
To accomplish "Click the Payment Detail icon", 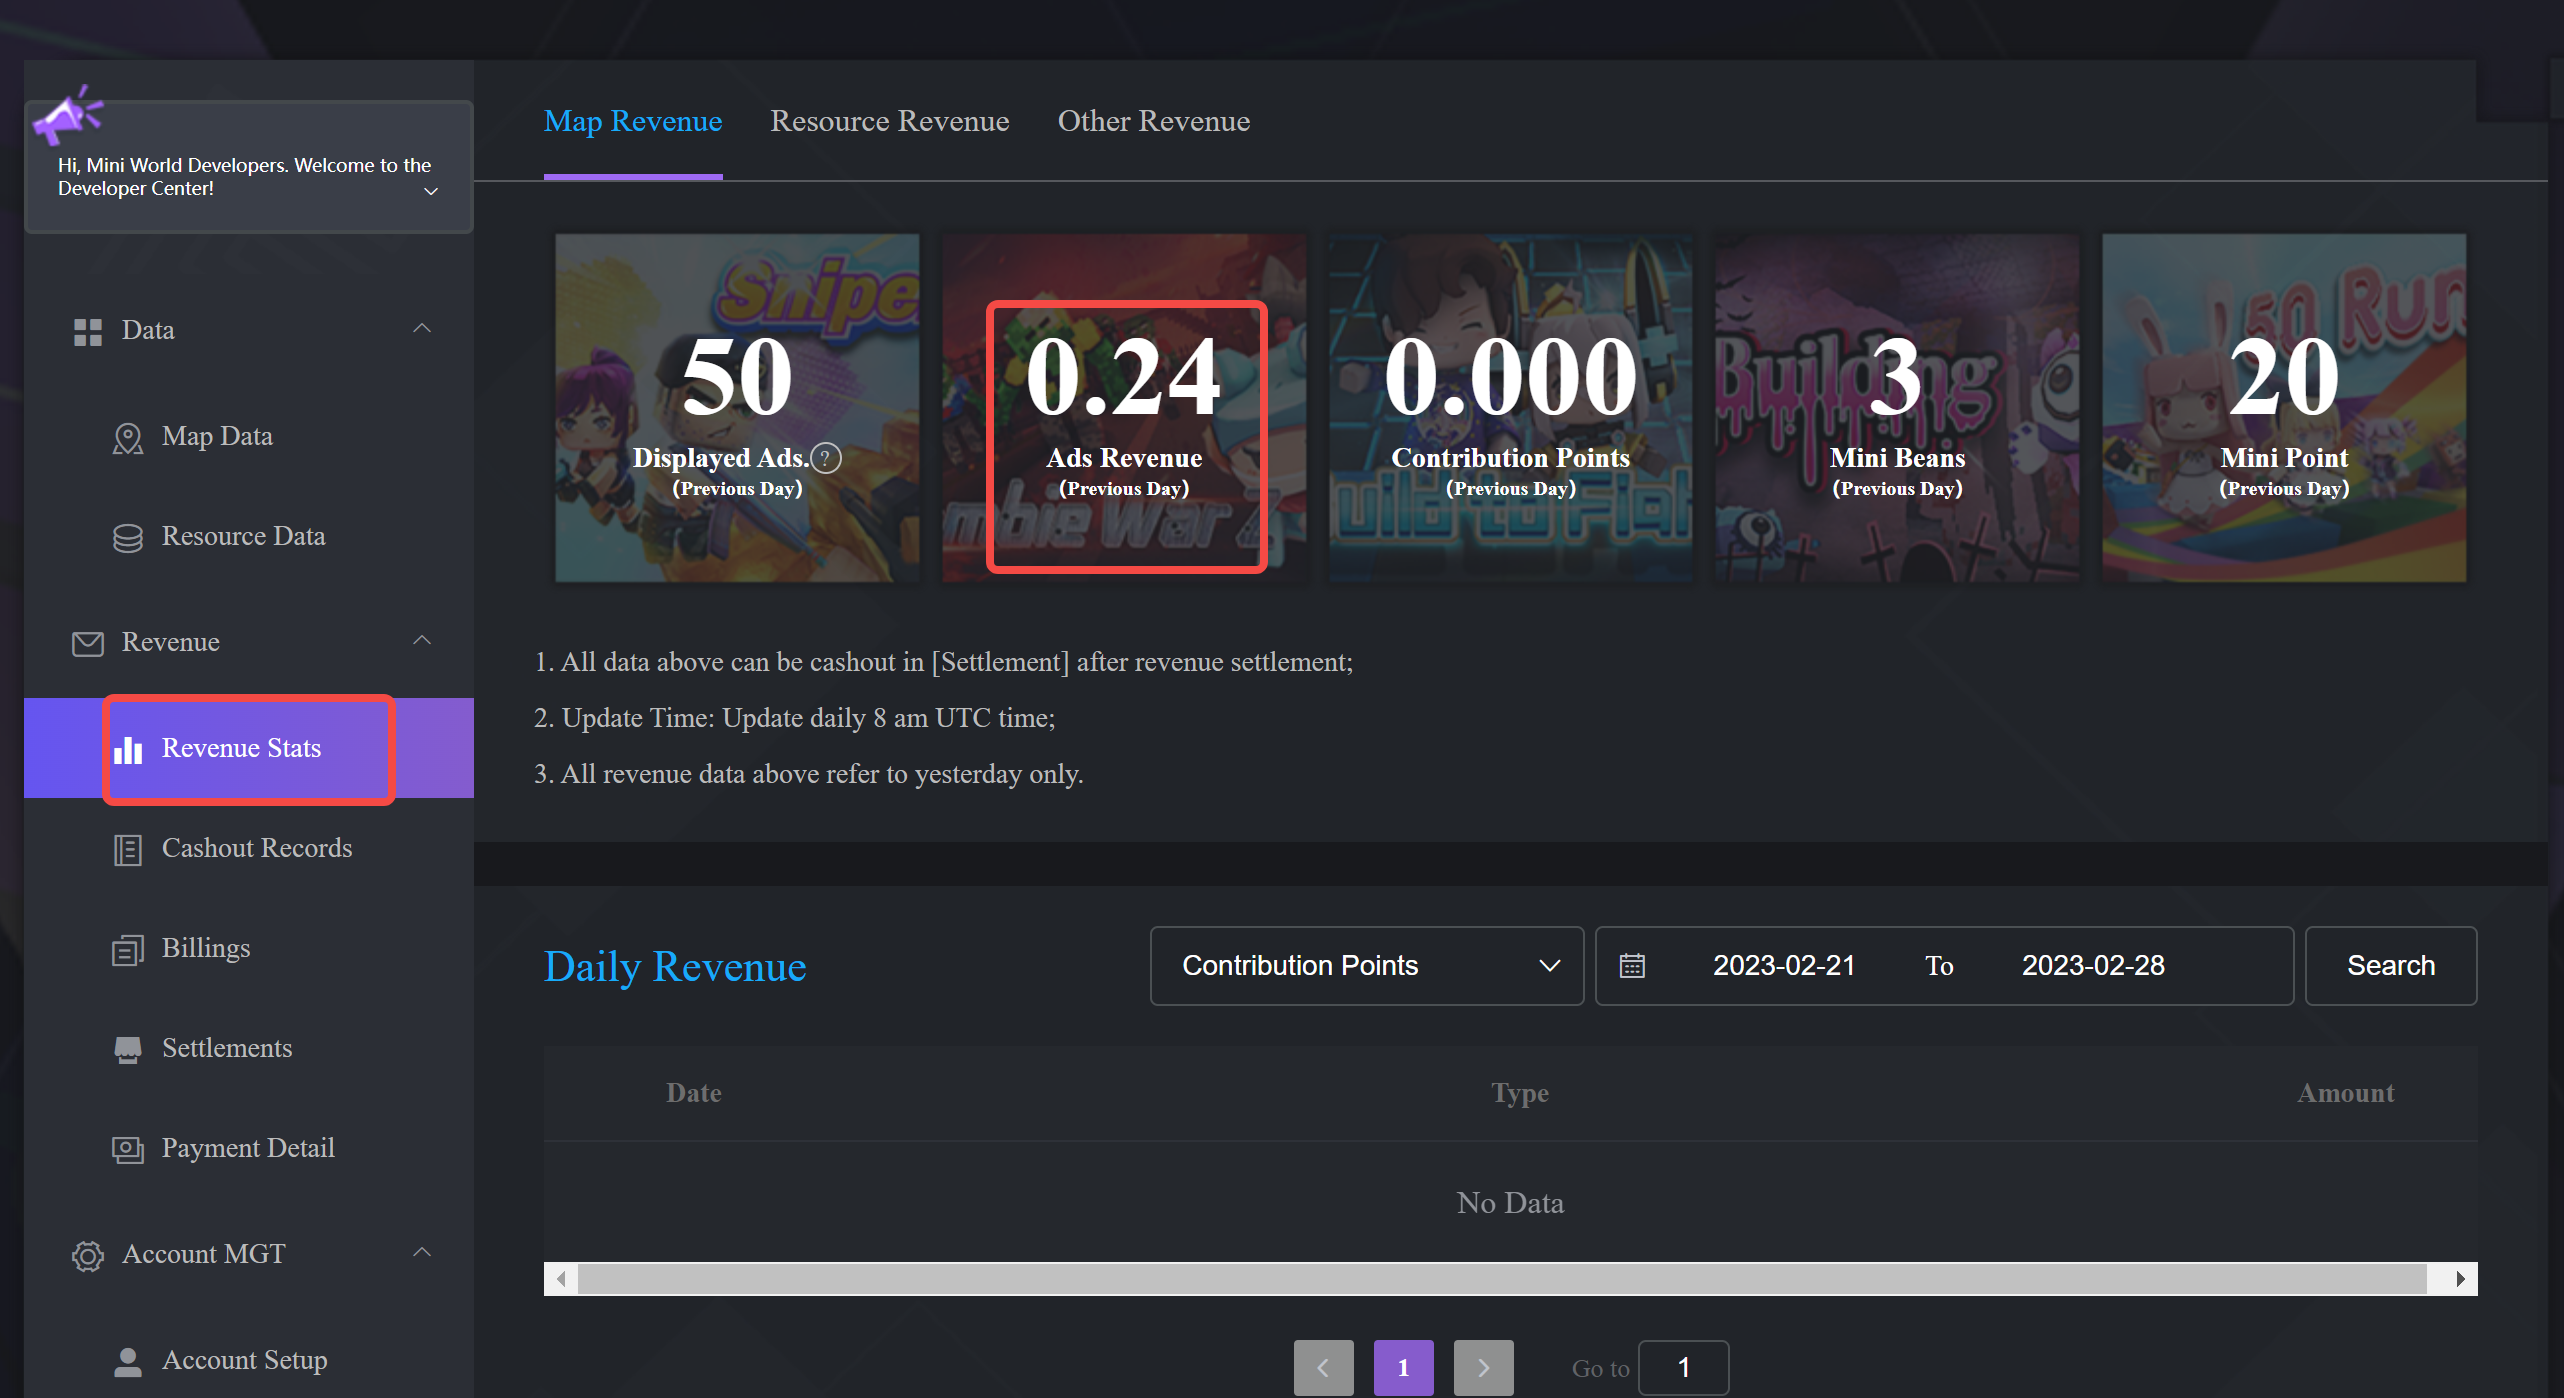I will point(127,1150).
